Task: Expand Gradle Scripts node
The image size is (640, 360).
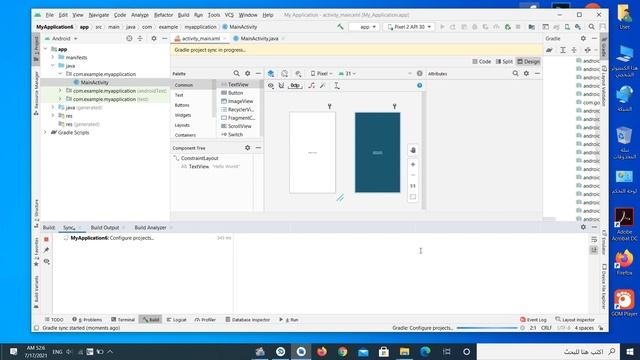Action: tap(46, 133)
